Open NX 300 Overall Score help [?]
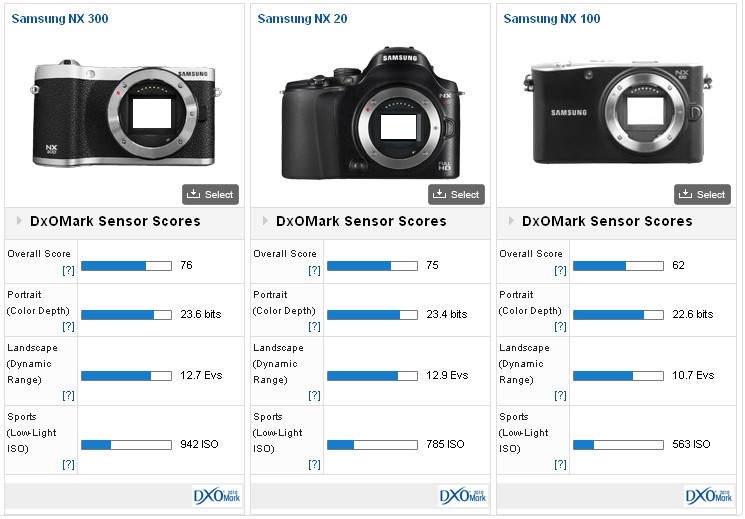 coord(68,270)
